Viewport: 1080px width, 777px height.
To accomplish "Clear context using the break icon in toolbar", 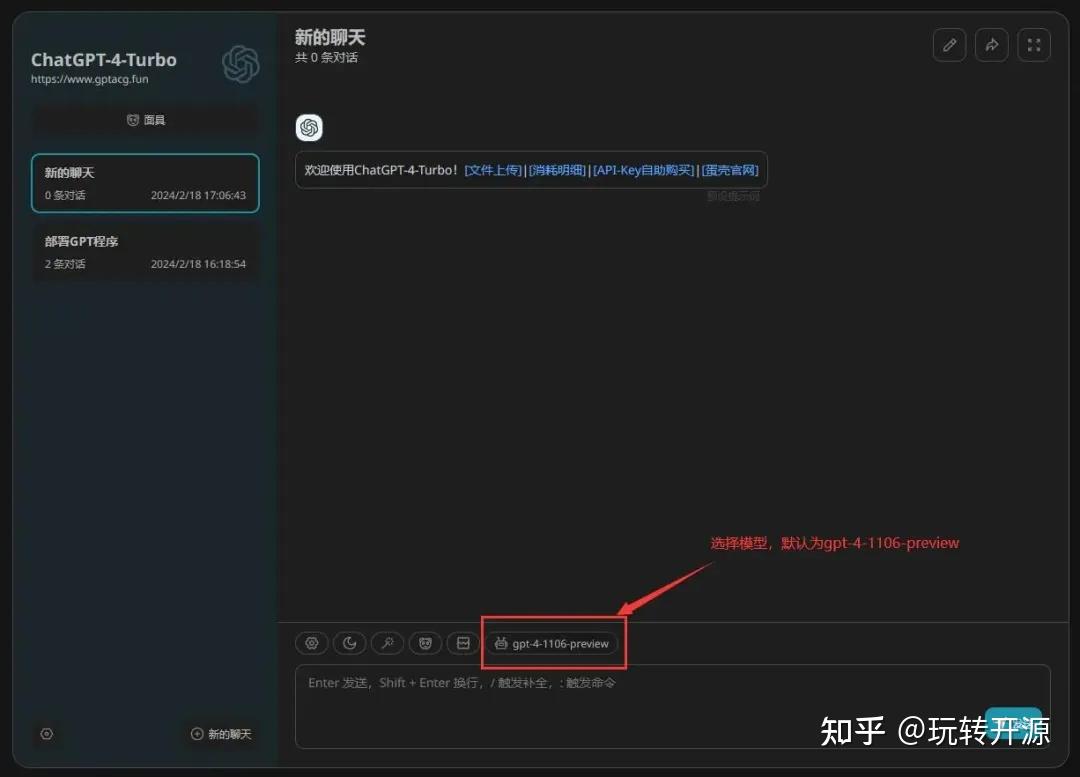I will 463,643.
